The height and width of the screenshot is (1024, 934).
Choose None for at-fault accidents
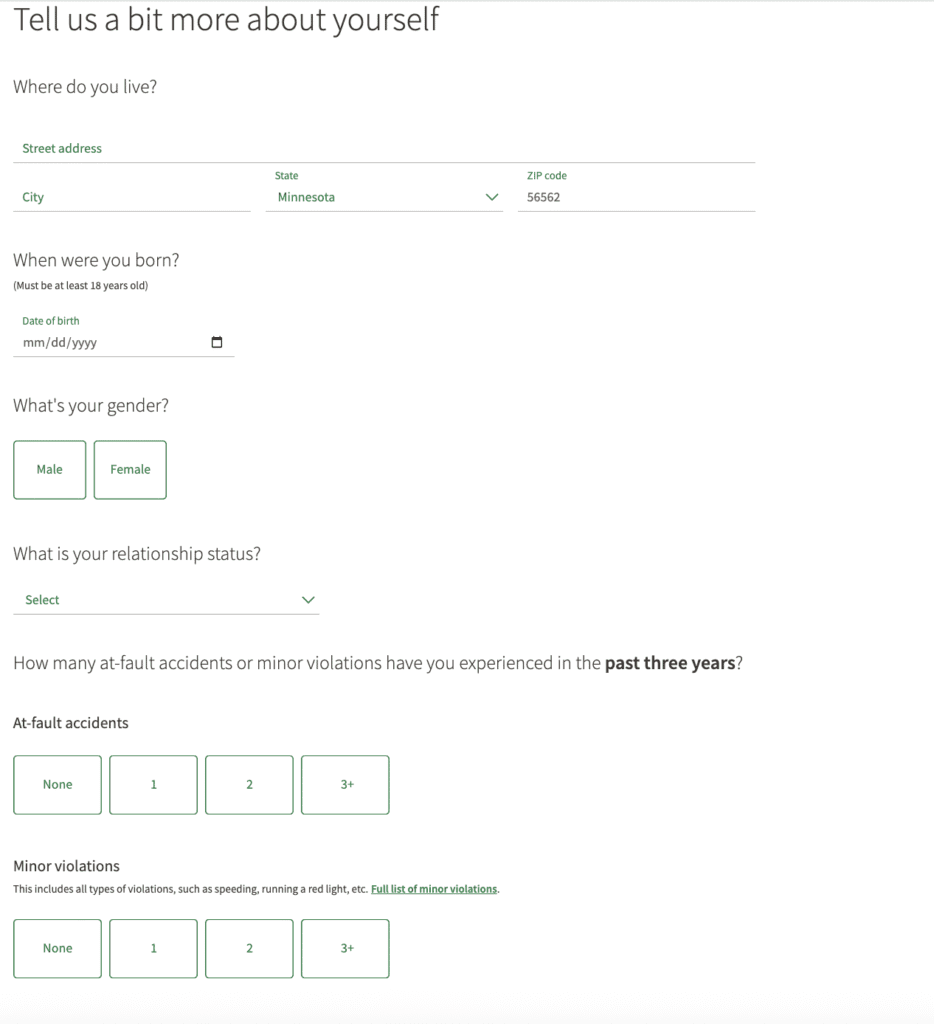click(57, 785)
